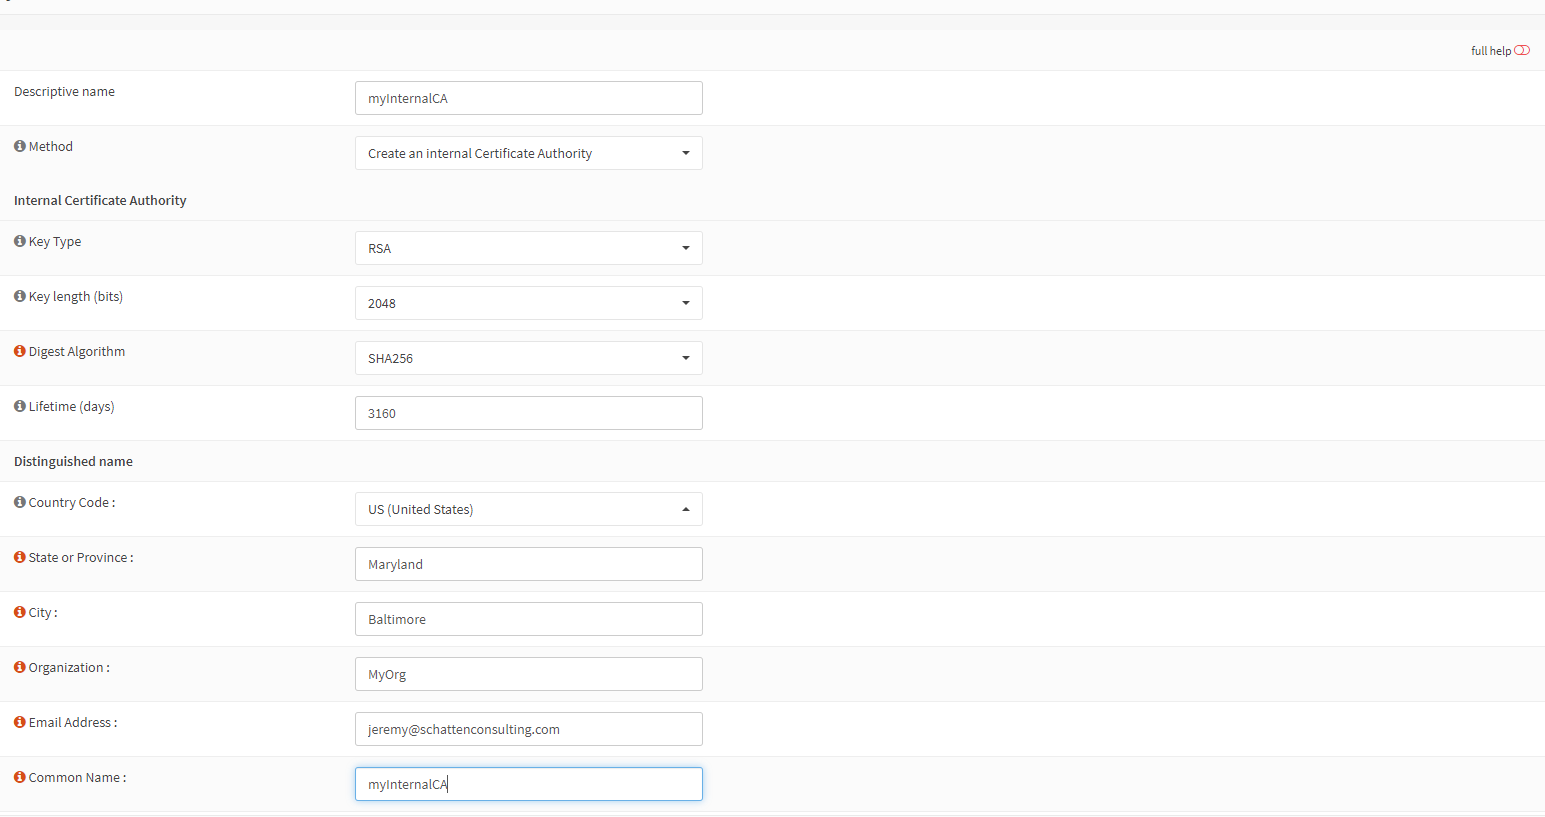Viewport: 1545px width, 817px height.
Task: Click the Organization field containing MyOrg
Action: click(528, 674)
